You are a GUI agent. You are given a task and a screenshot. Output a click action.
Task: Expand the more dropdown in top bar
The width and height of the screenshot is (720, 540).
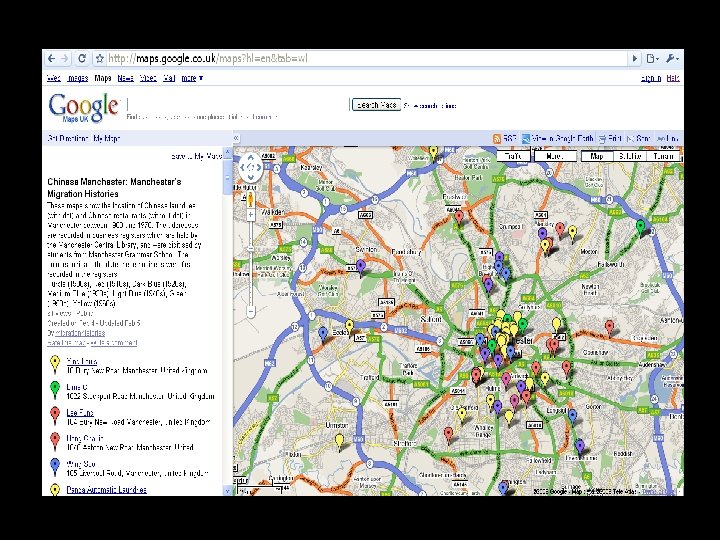tap(192, 78)
